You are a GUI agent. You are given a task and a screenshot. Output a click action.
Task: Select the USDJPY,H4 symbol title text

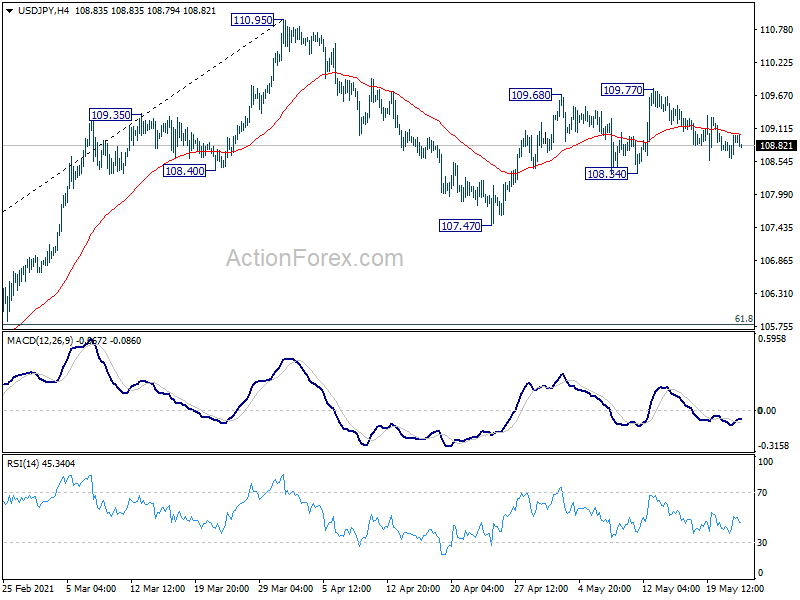click(43, 11)
